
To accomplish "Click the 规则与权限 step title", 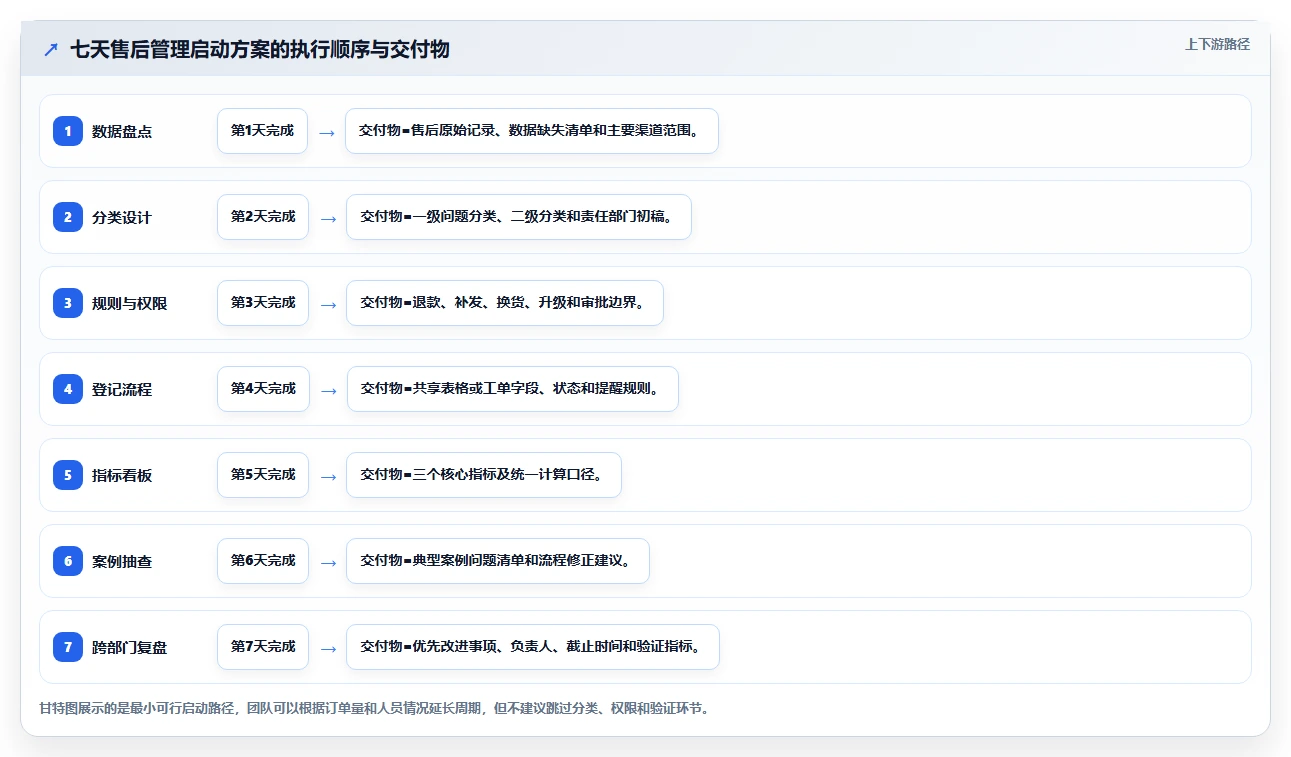I will (x=130, y=303).
